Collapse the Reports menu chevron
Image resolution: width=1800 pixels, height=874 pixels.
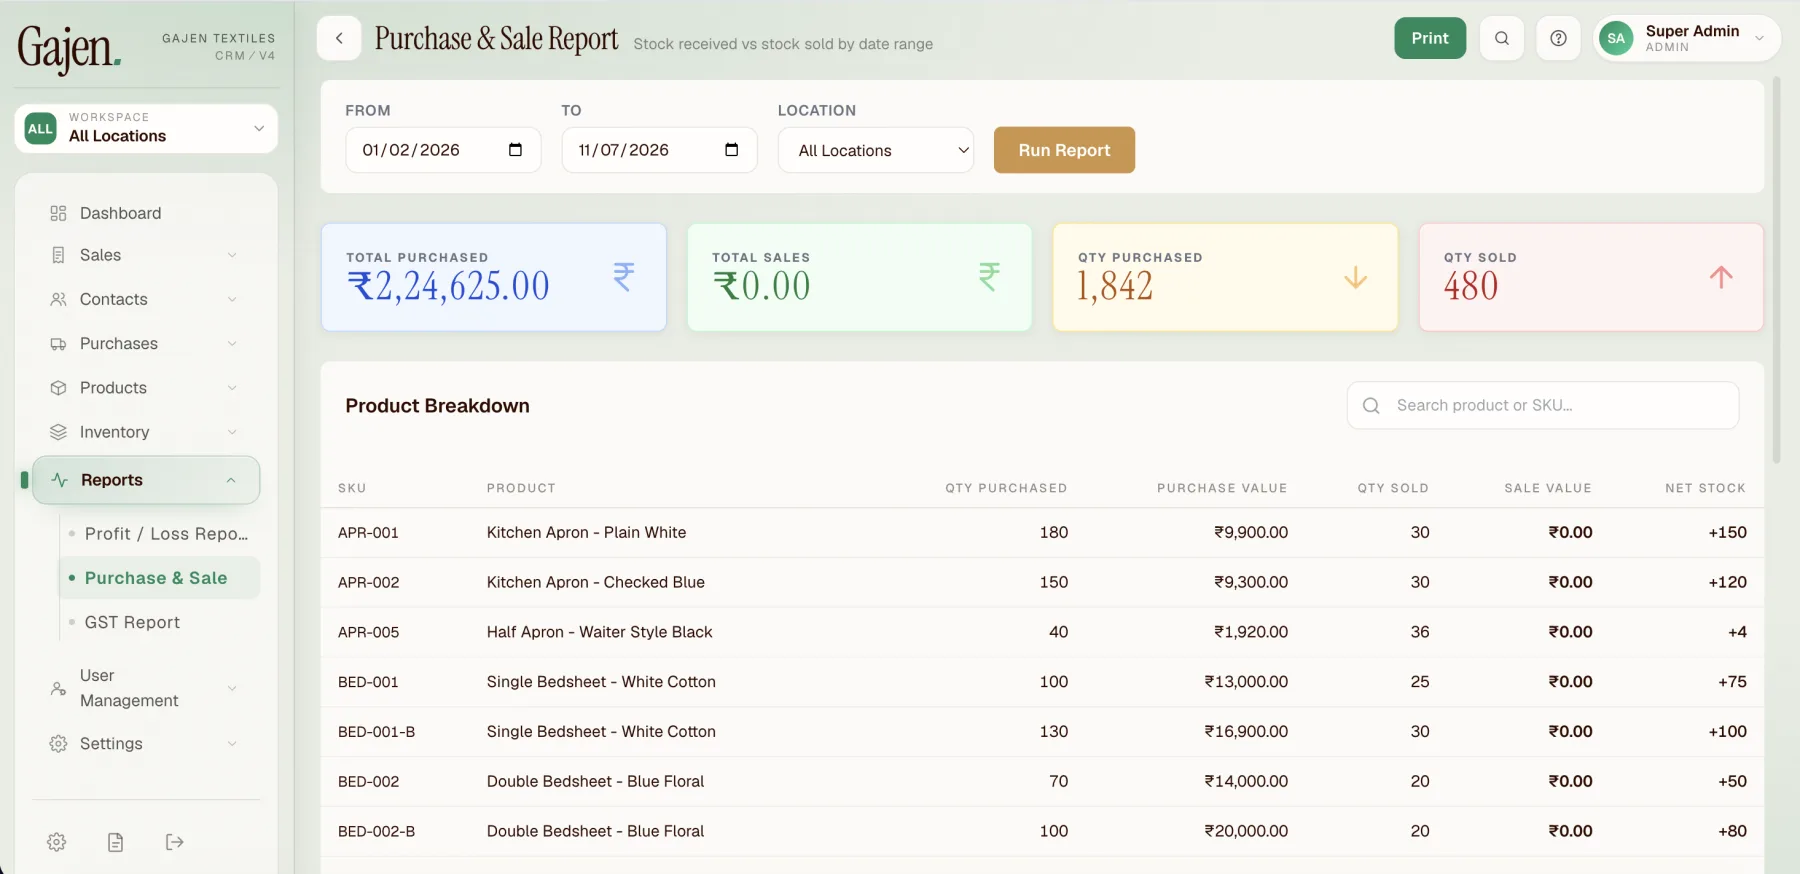tap(231, 480)
